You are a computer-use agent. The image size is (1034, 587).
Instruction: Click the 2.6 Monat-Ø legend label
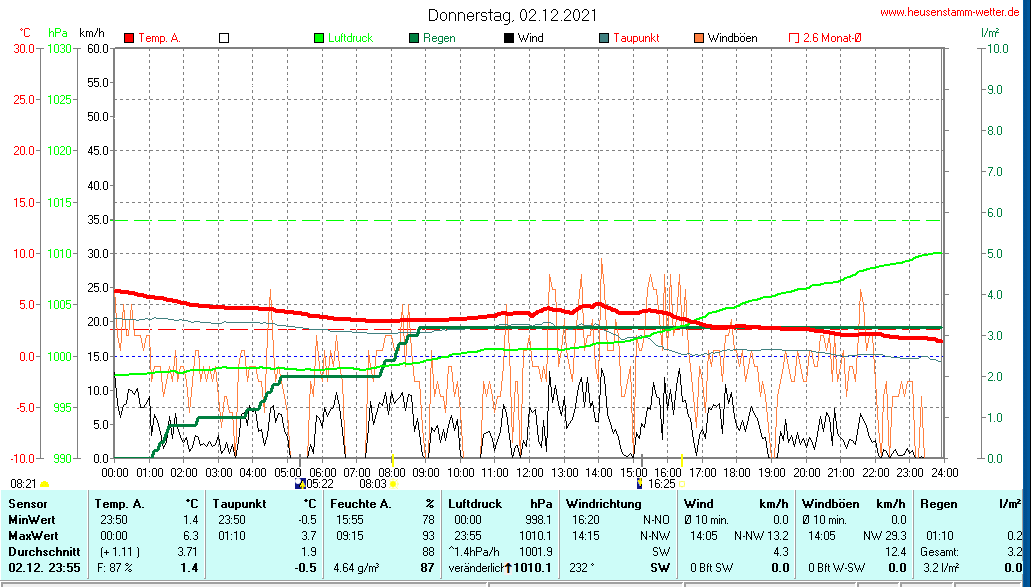832,38
